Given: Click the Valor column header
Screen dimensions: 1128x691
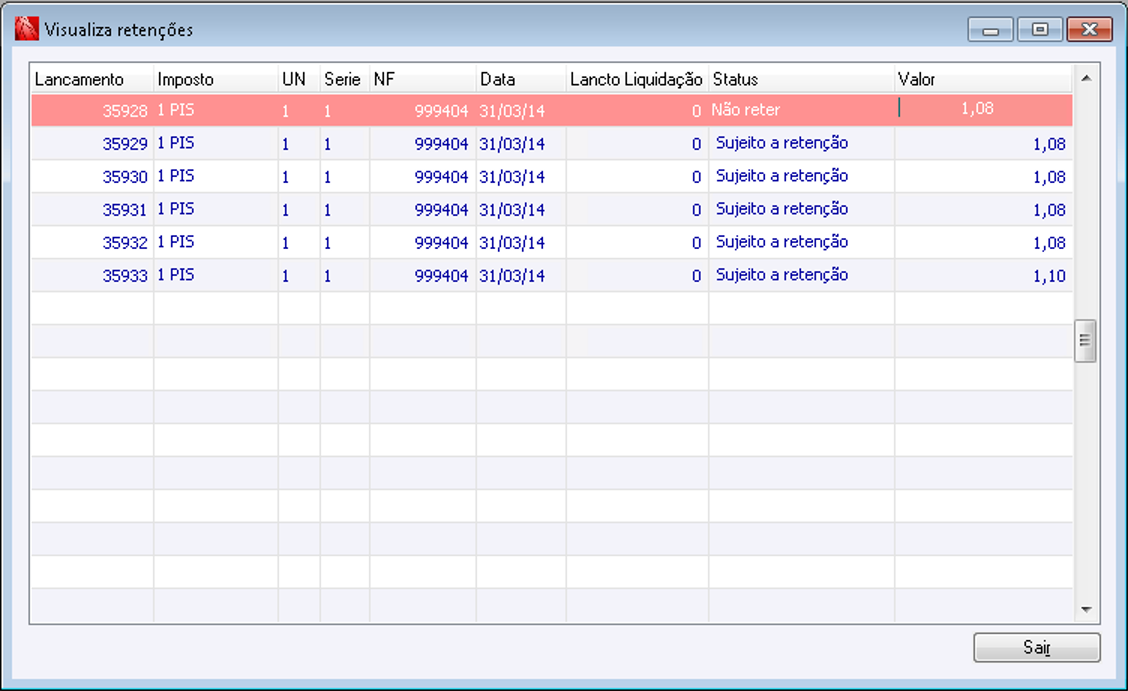Looking at the screenshot, I should [983, 79].
